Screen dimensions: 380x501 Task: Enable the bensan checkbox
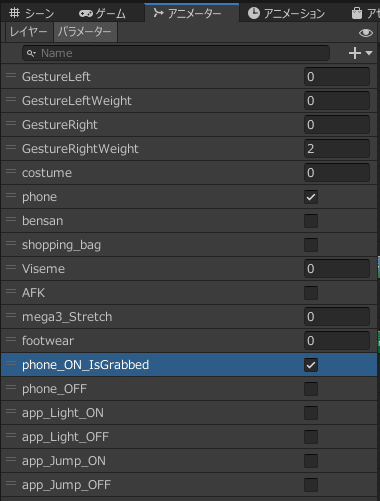pyautogui.click(x=311, y=221)
